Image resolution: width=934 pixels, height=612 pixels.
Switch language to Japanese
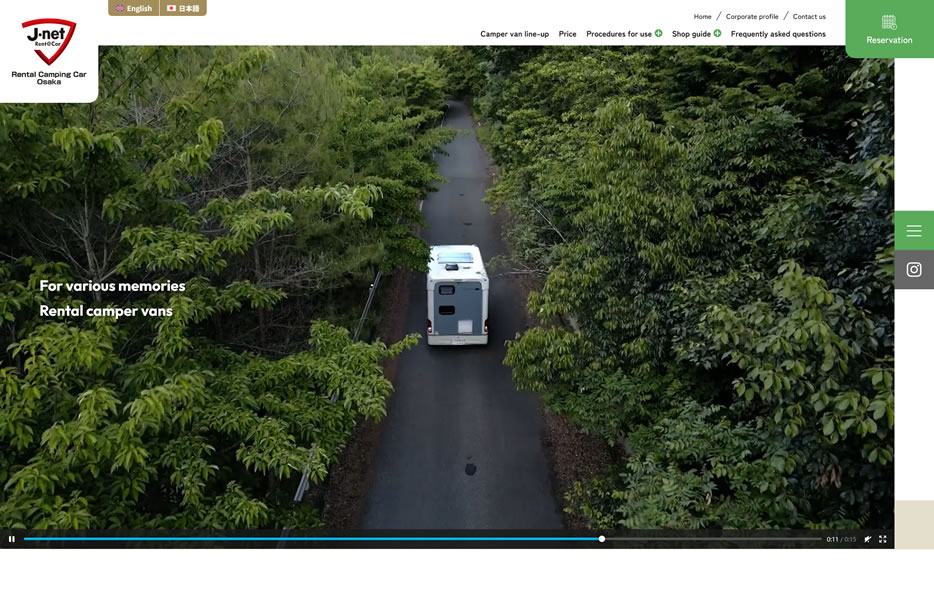coord(183,8)
